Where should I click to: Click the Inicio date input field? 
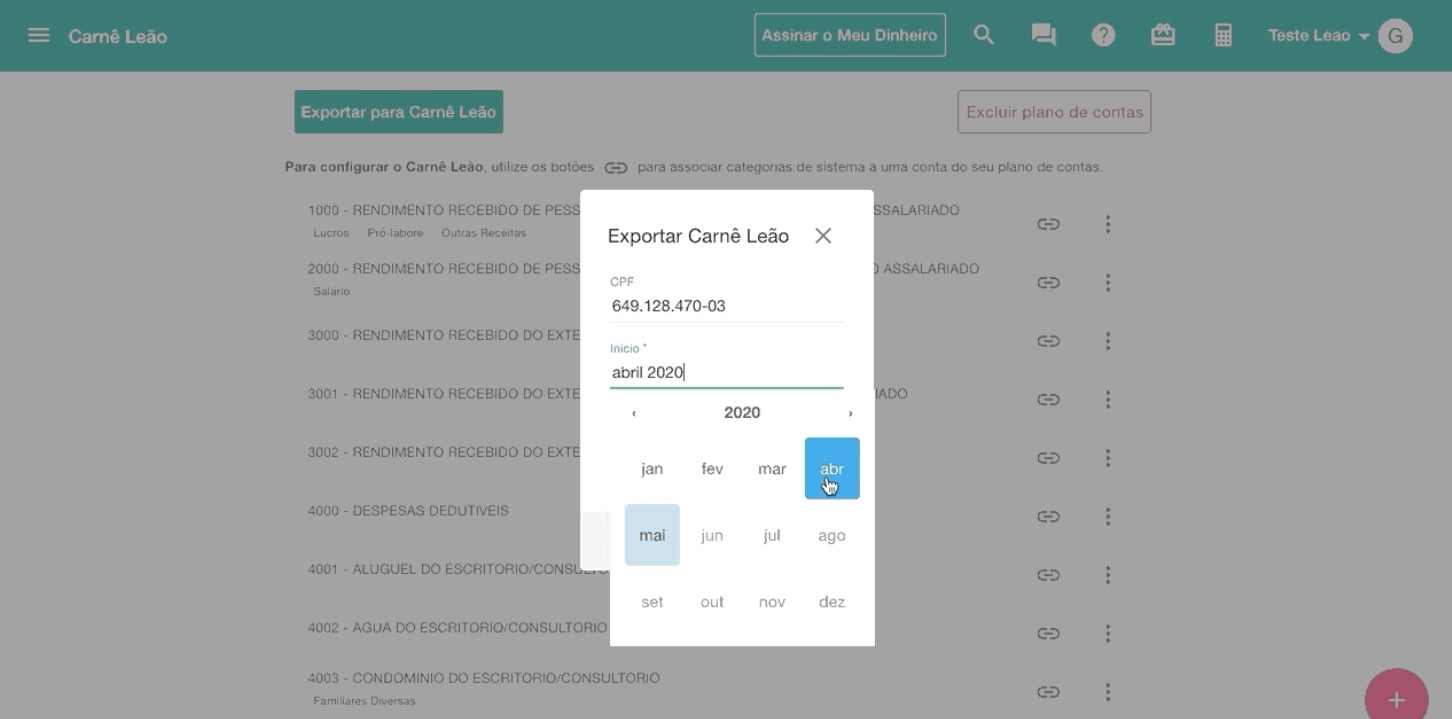[x=726, y=372]
